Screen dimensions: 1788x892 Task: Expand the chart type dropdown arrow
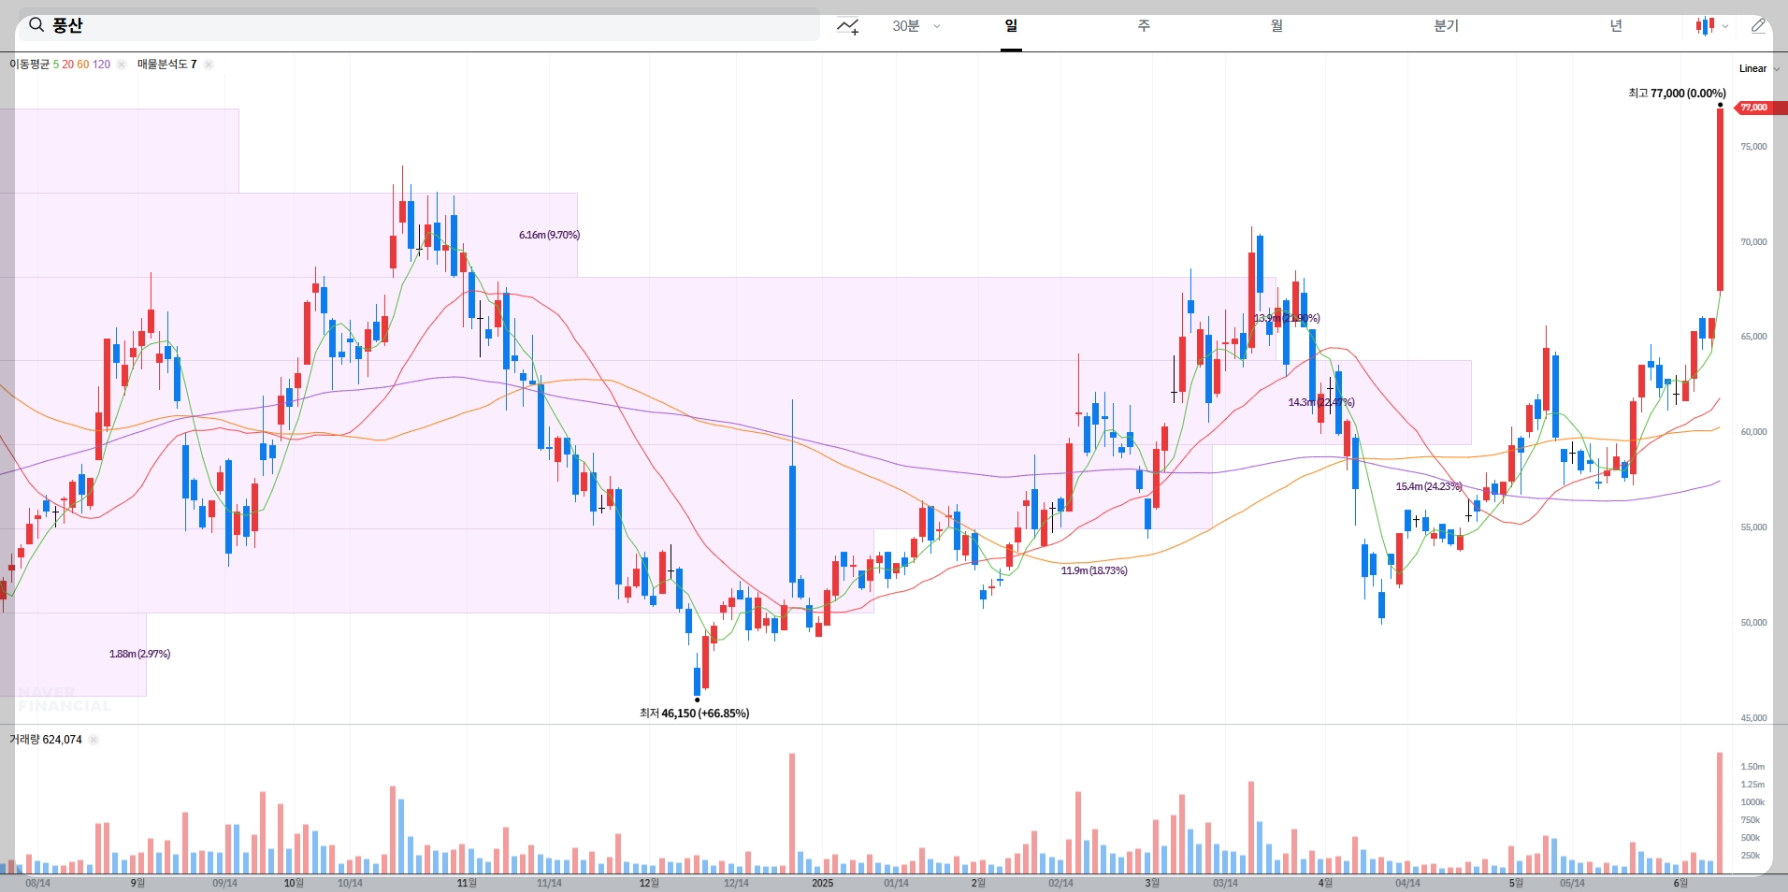coord(1725,27)
